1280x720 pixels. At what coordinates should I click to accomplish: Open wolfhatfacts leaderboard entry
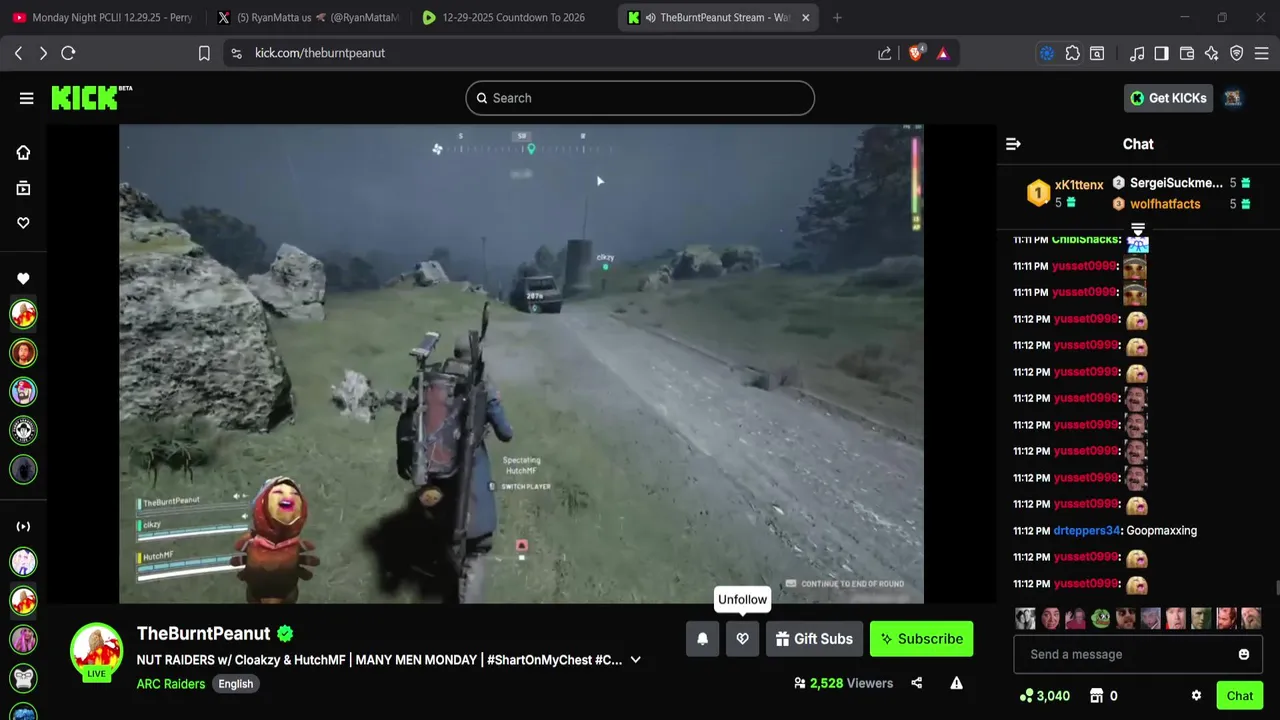click(x=1181, y=204)
